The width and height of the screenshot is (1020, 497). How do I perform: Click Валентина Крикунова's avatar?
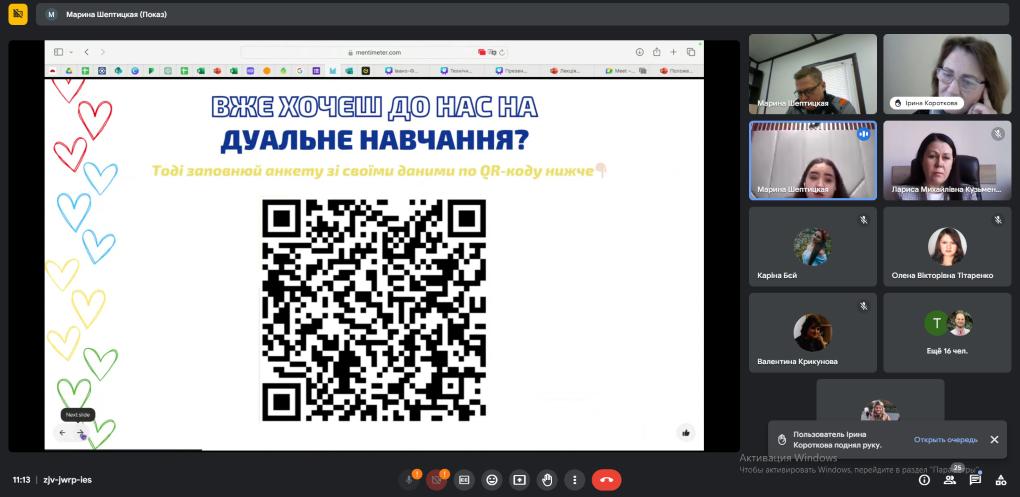(x=812, y=332)
